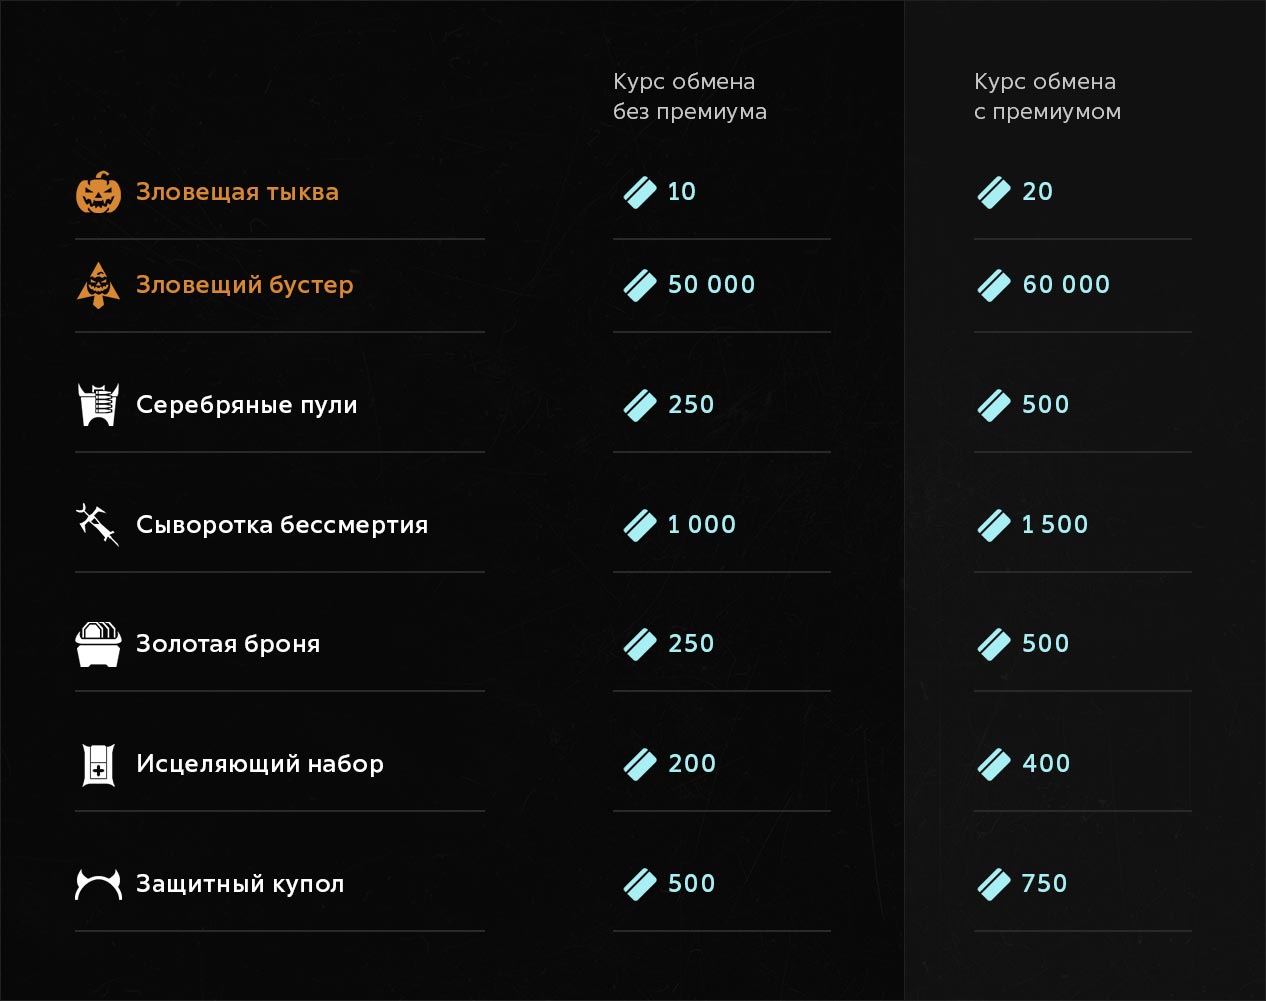Screen dimensions: 1266x1001
Task: Click the 400 premium rate value
Action: (x=1046, y=764)
